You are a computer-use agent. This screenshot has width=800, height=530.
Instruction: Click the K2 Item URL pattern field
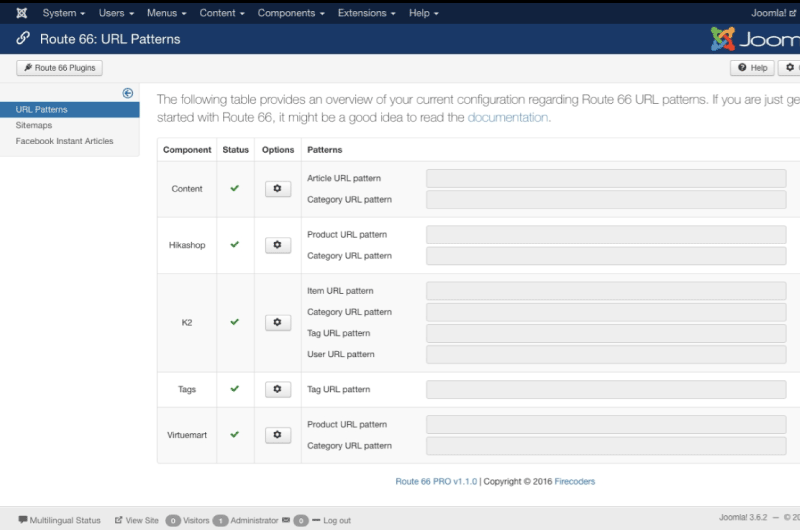[x=606, y=291]
